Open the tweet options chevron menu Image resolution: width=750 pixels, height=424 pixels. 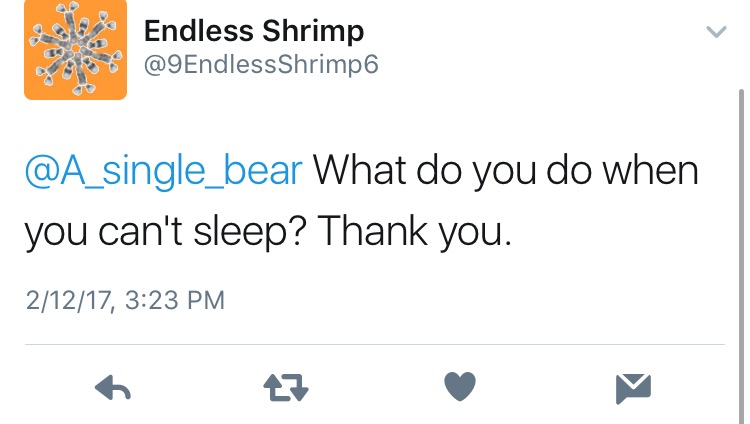pos(715,33)
